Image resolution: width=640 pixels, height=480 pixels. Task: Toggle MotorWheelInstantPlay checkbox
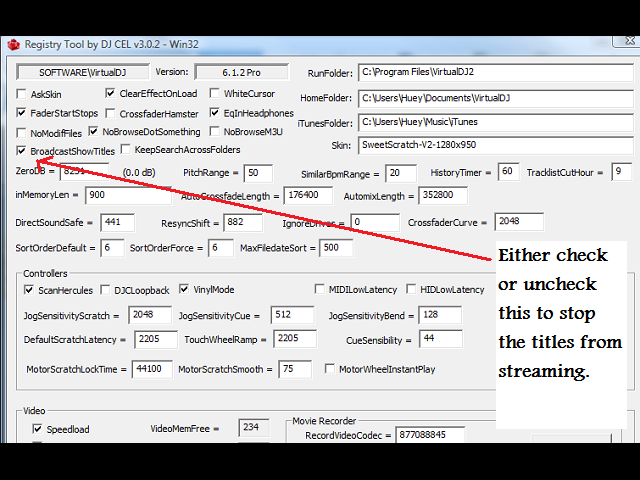(329, 369)
